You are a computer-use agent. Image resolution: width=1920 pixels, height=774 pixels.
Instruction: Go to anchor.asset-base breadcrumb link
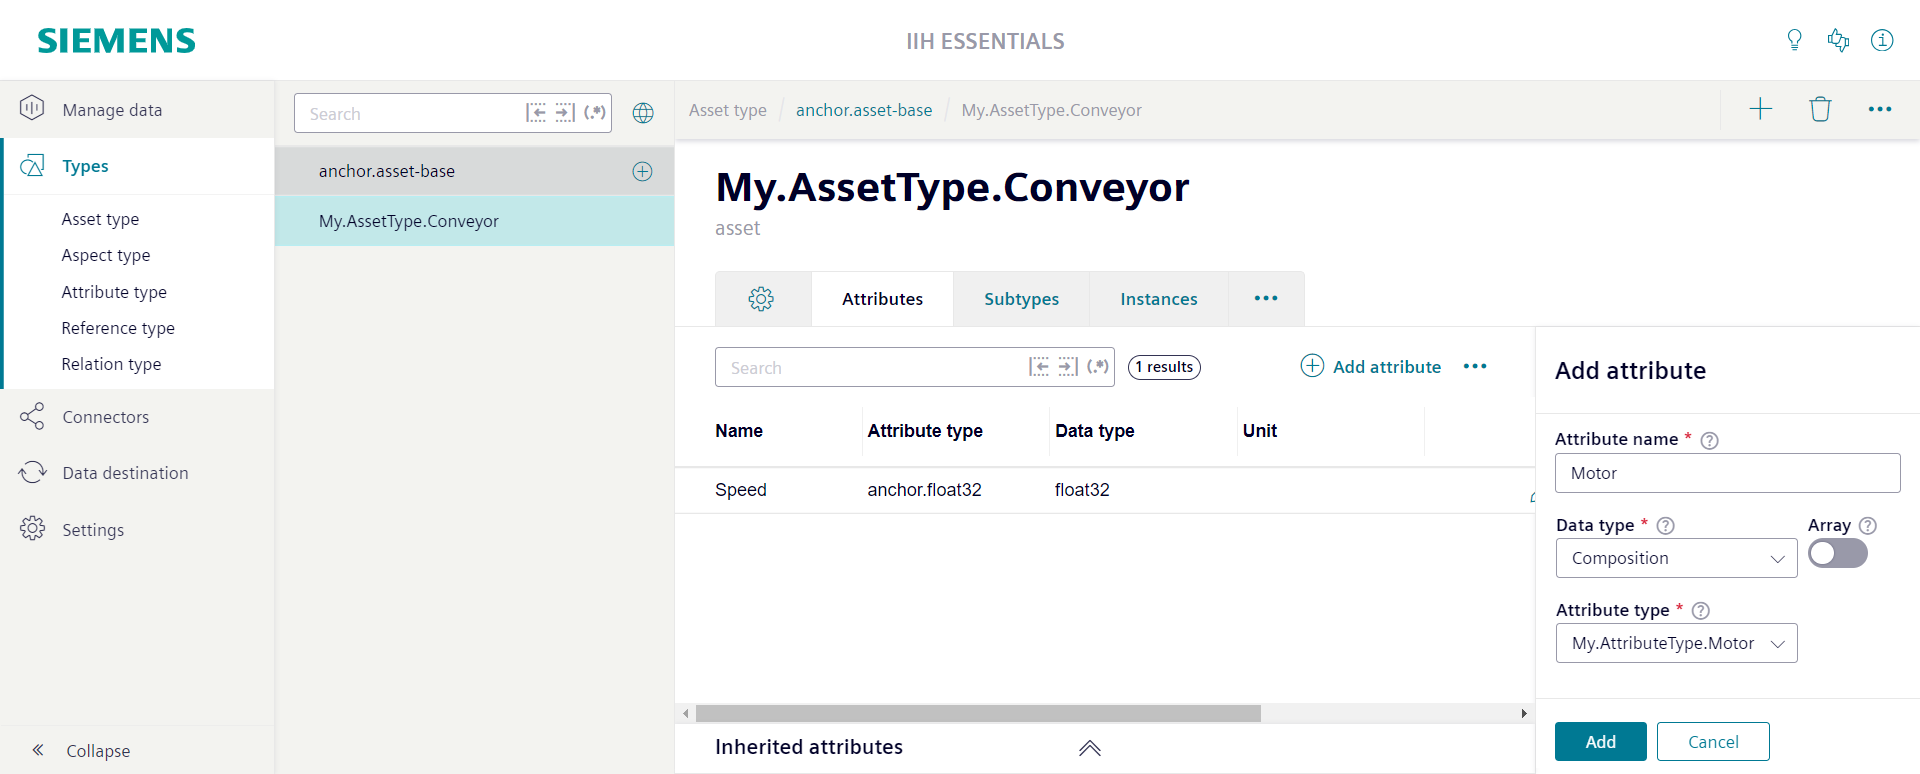[x=864, y=110]
